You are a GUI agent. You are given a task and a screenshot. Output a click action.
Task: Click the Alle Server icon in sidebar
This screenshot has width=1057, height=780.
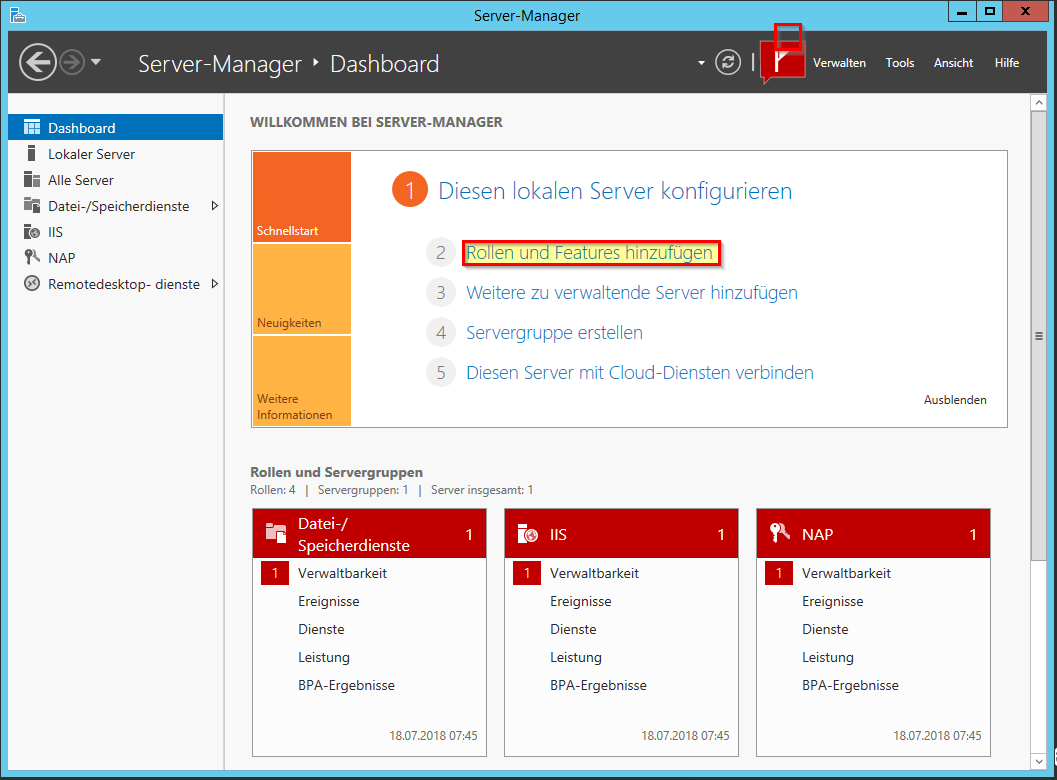click(32, 179)
